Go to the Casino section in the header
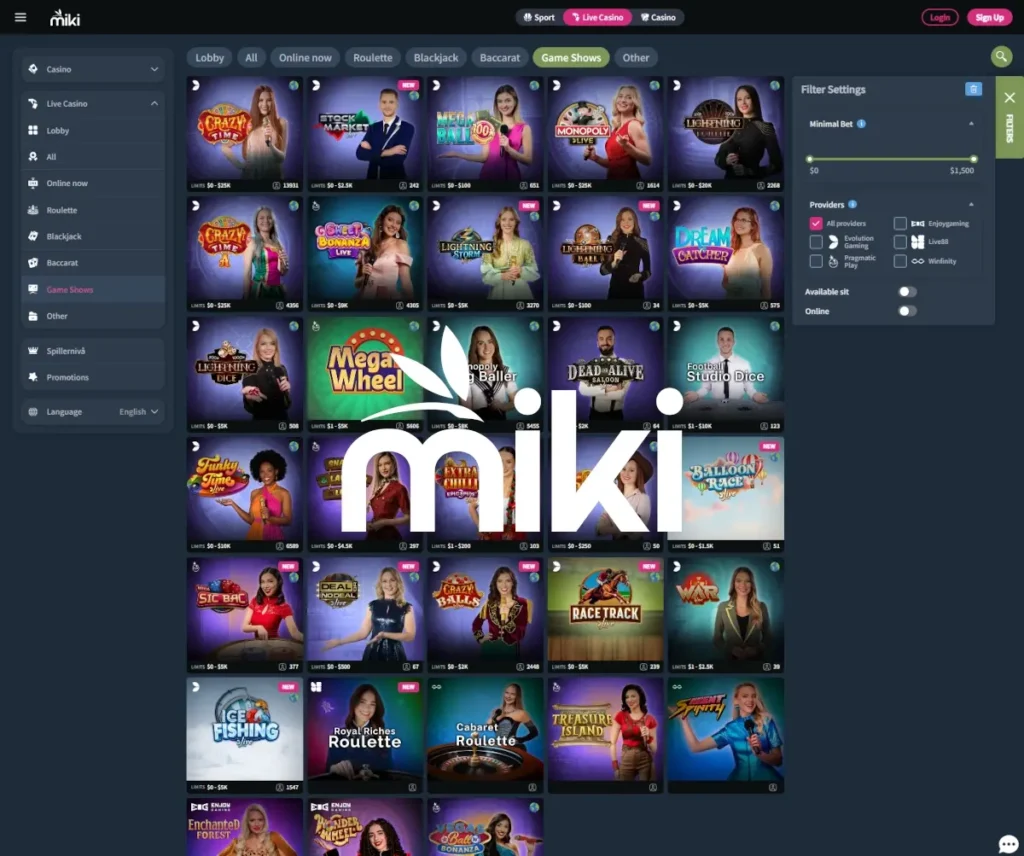The image size is (1024, 856). (658, 18)
